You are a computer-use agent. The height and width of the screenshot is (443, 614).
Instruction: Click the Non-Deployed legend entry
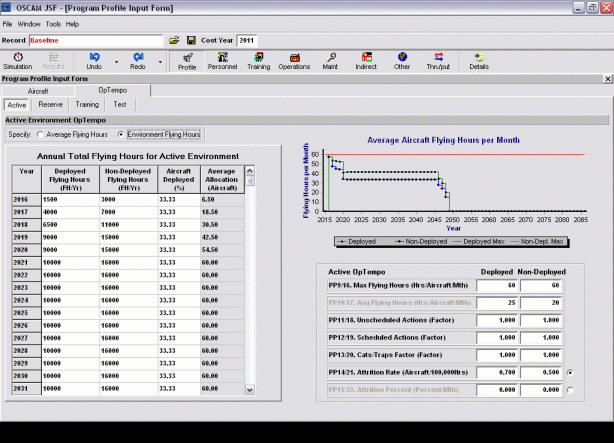point(421,242)
